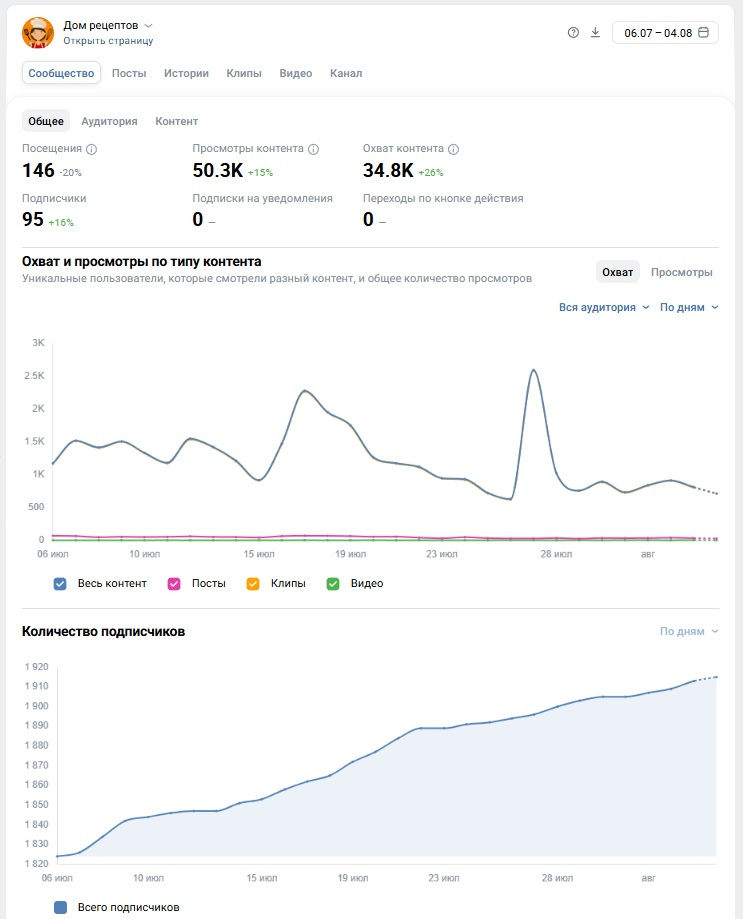The width and height of the screenshot is (743, 919).
Task: Expand the Вся аудитория dropdown
Action: (604, 307)
